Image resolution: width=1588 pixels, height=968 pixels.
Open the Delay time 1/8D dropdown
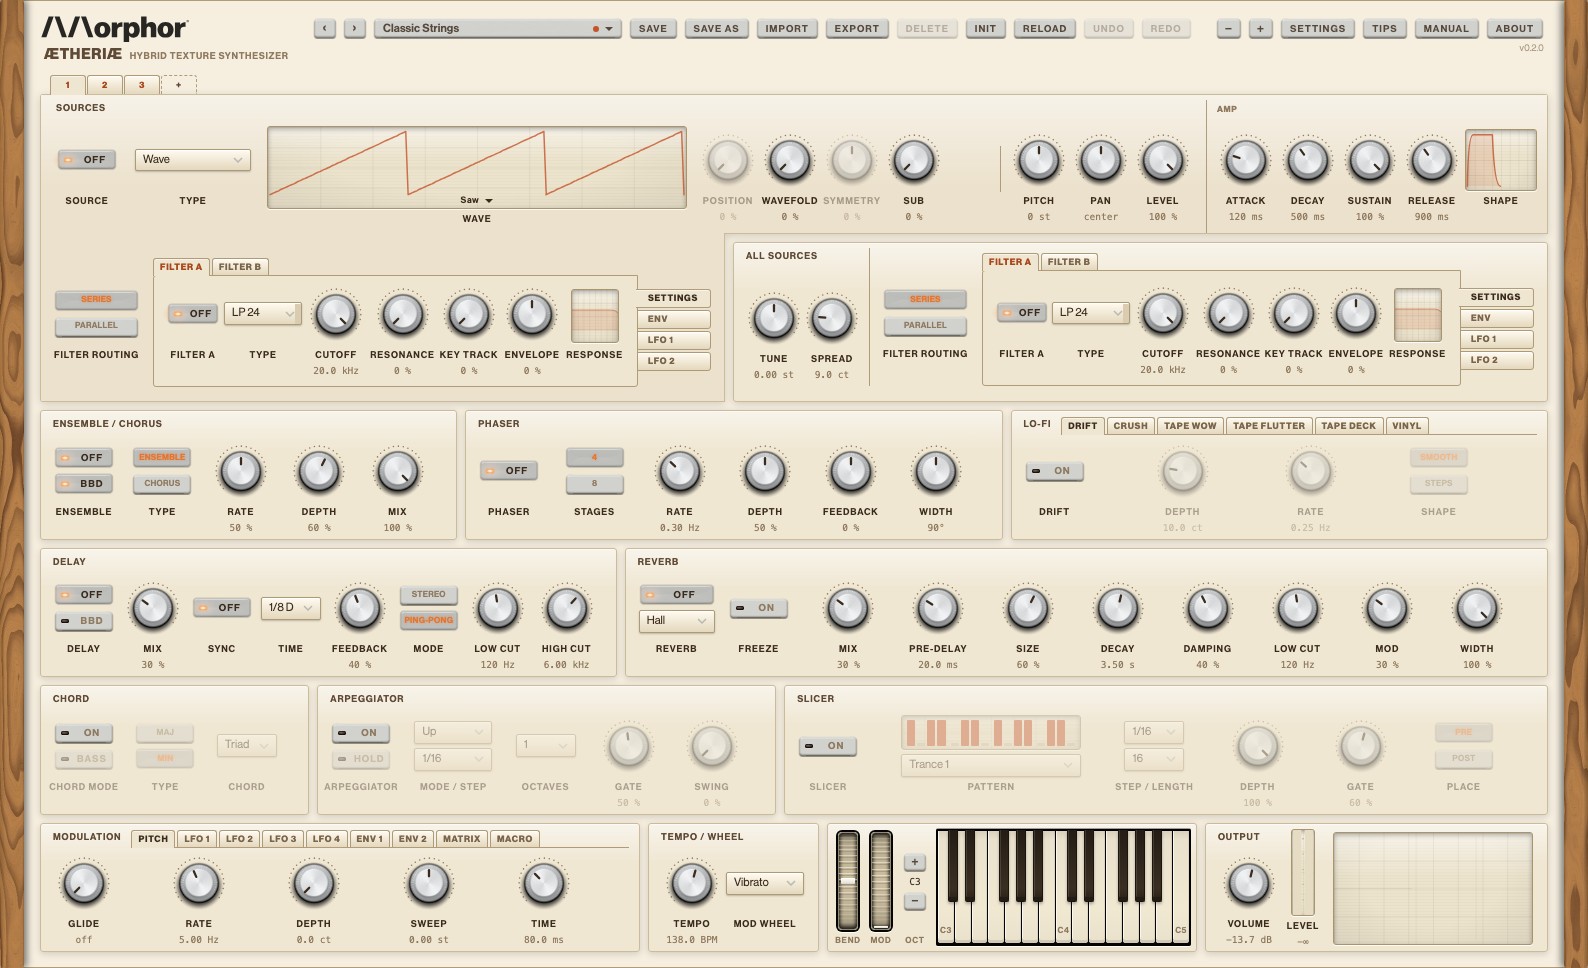pyautogui.click(x=290, y=608)
